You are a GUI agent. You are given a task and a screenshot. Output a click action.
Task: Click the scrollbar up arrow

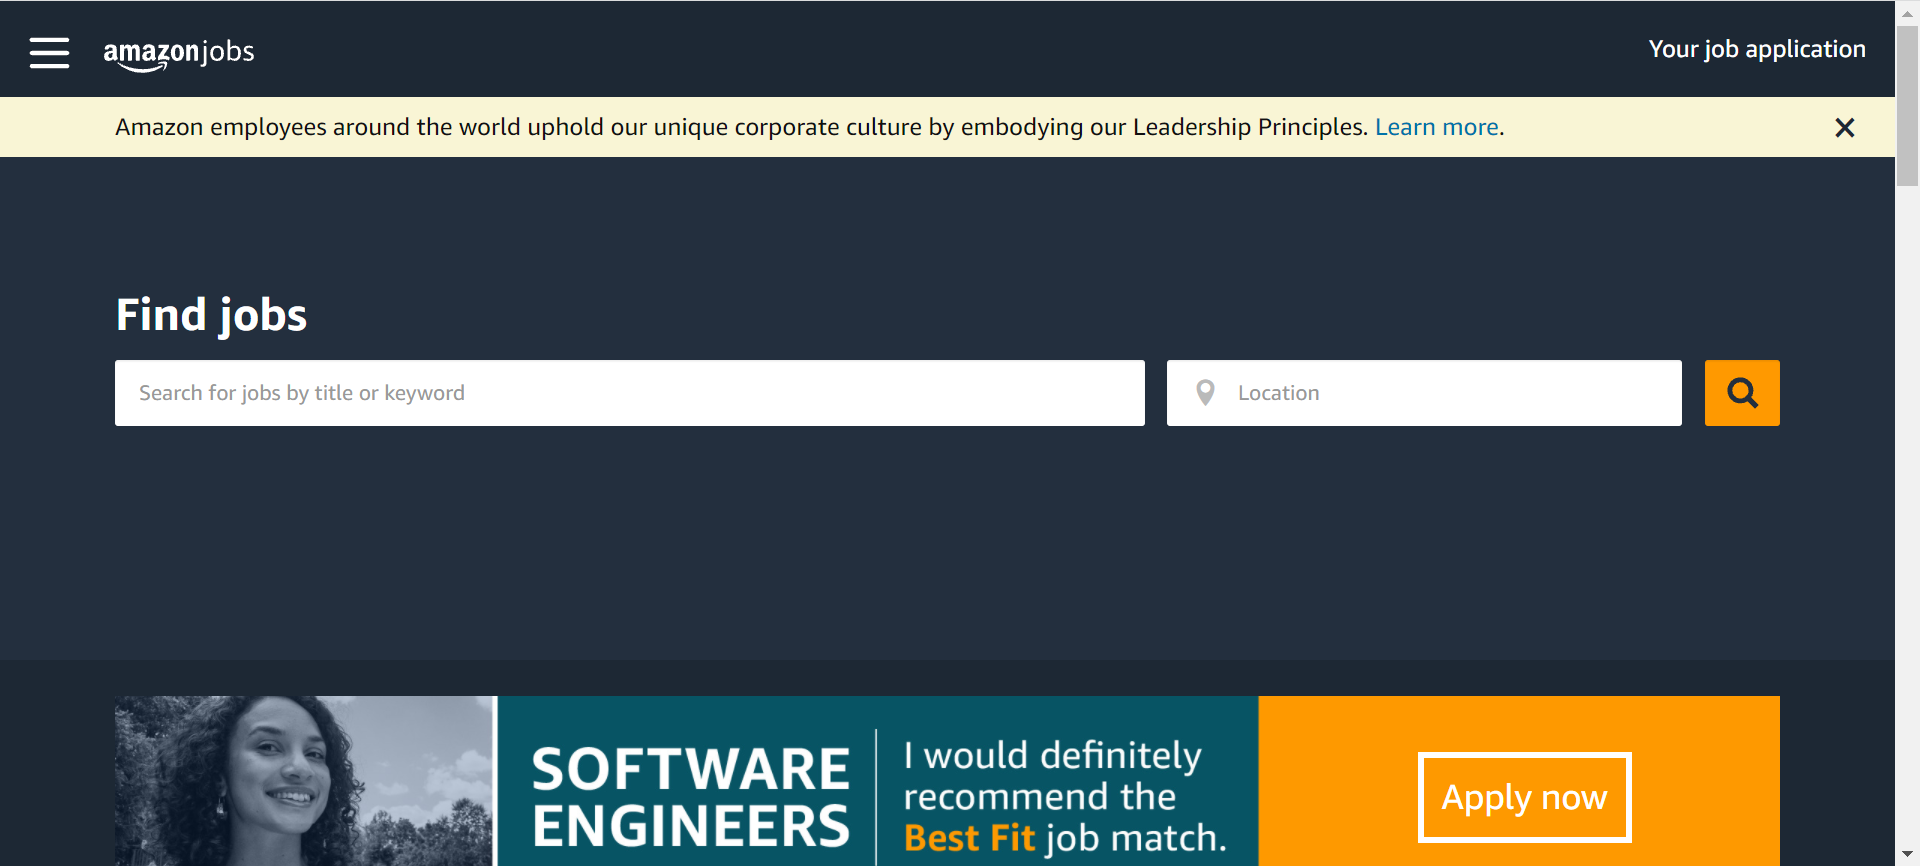tap(1907, 12)
